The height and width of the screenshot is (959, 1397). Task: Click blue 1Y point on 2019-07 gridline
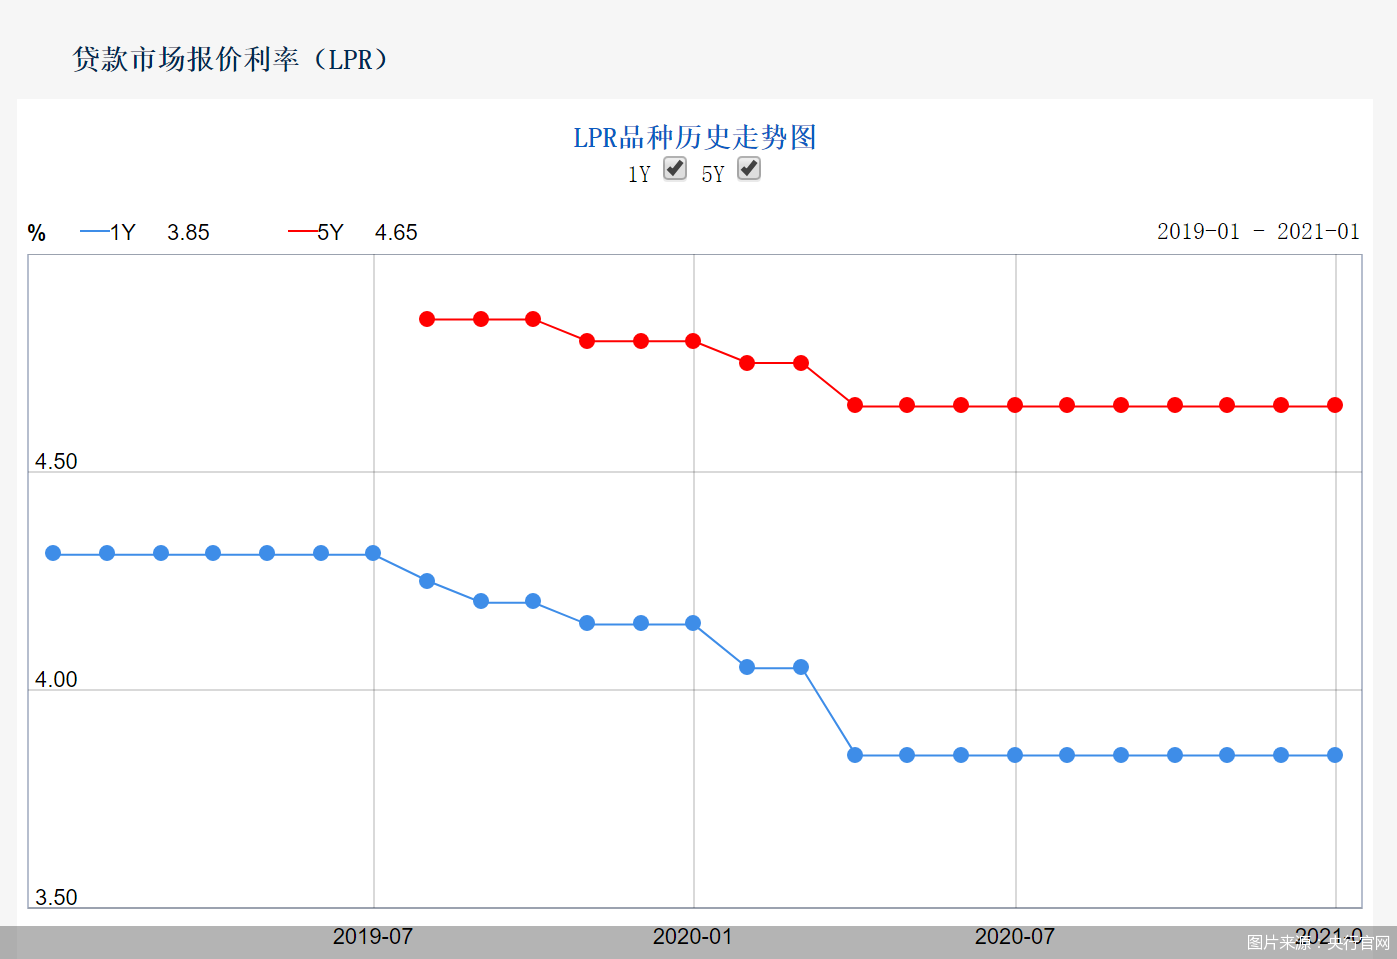pos(373,553)
